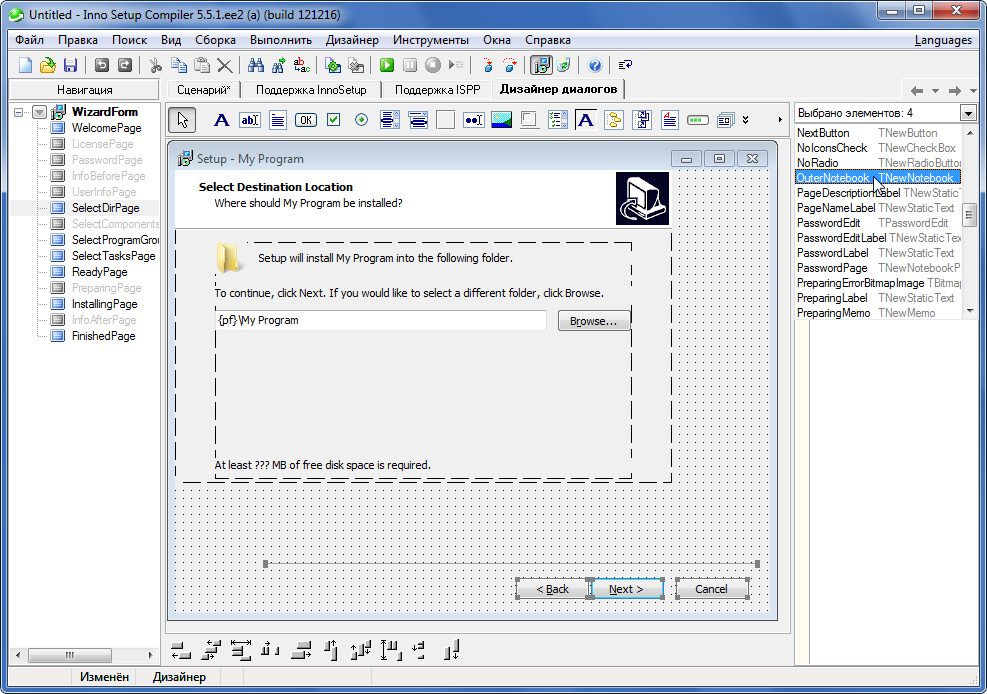987x694 pixels.
Task: Open the selected elements dropdown
Action: 968,113
